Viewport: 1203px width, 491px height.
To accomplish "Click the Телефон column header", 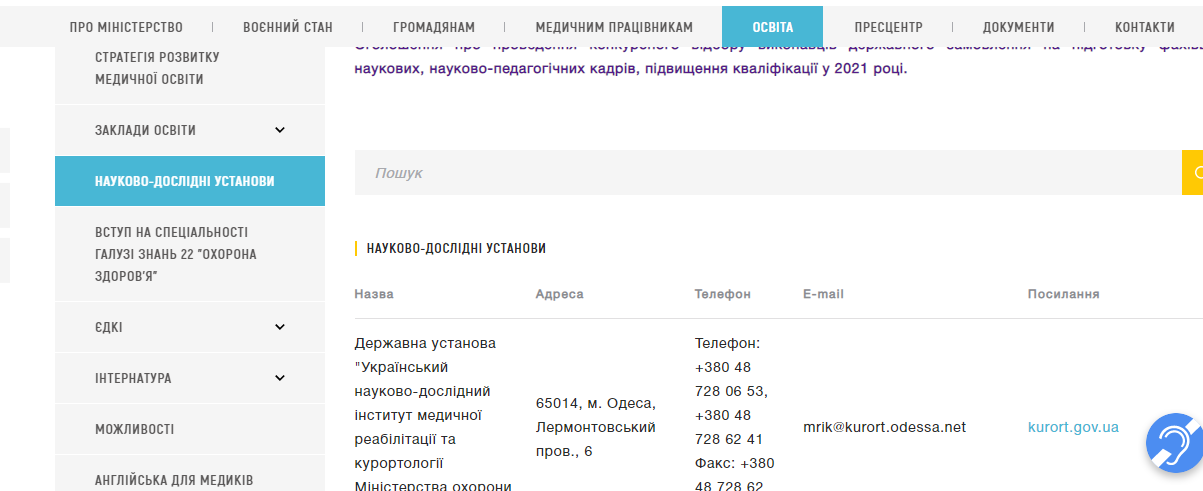I will pos(722,294).
